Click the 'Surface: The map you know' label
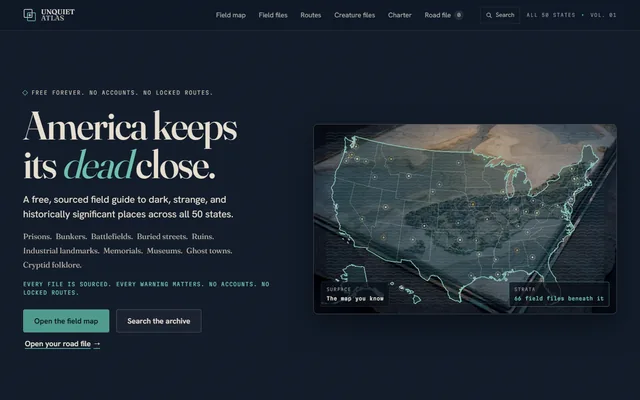The width and height of the screenshot is (640, 400). [355, 294]
